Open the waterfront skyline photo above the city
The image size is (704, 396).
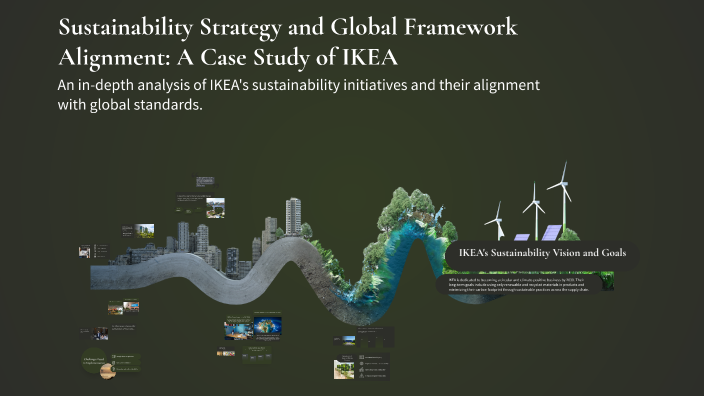(x=215, y=208)
